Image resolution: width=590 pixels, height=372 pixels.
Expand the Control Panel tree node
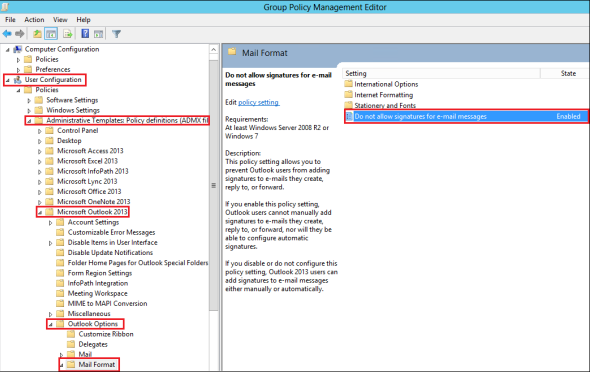click(x=40, y=131)
